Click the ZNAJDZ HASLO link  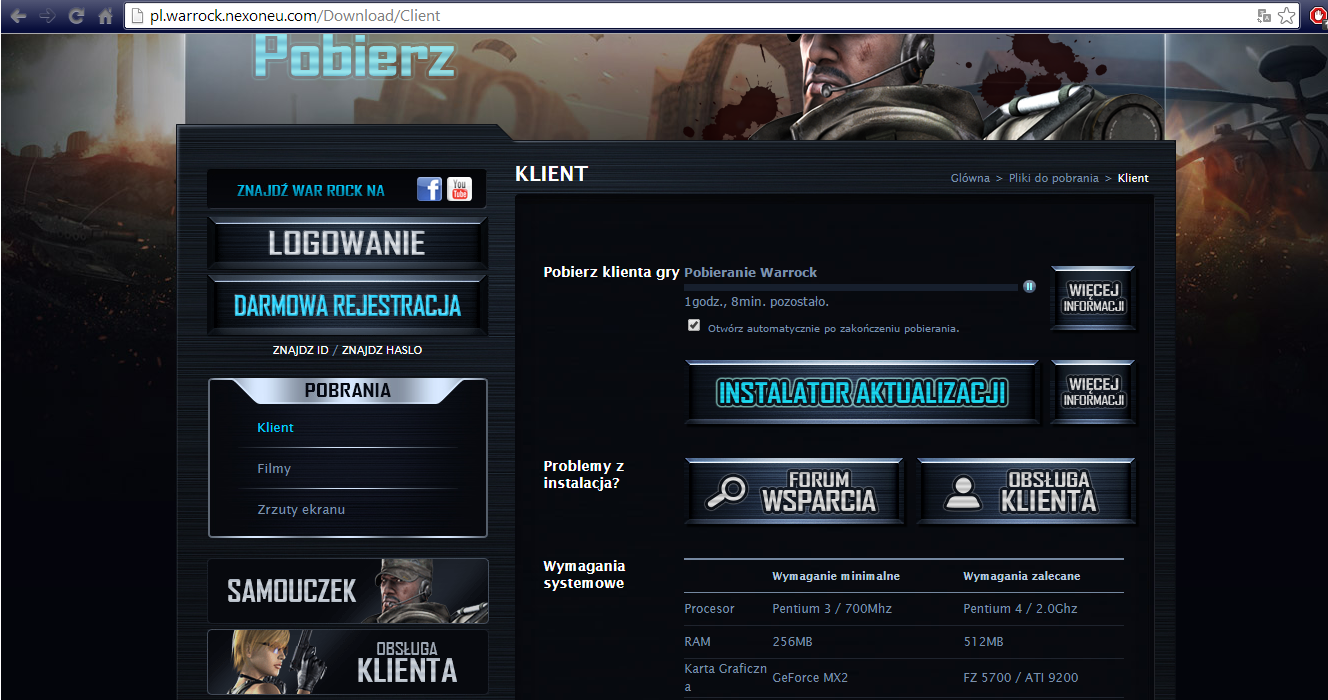pos(382,350)
